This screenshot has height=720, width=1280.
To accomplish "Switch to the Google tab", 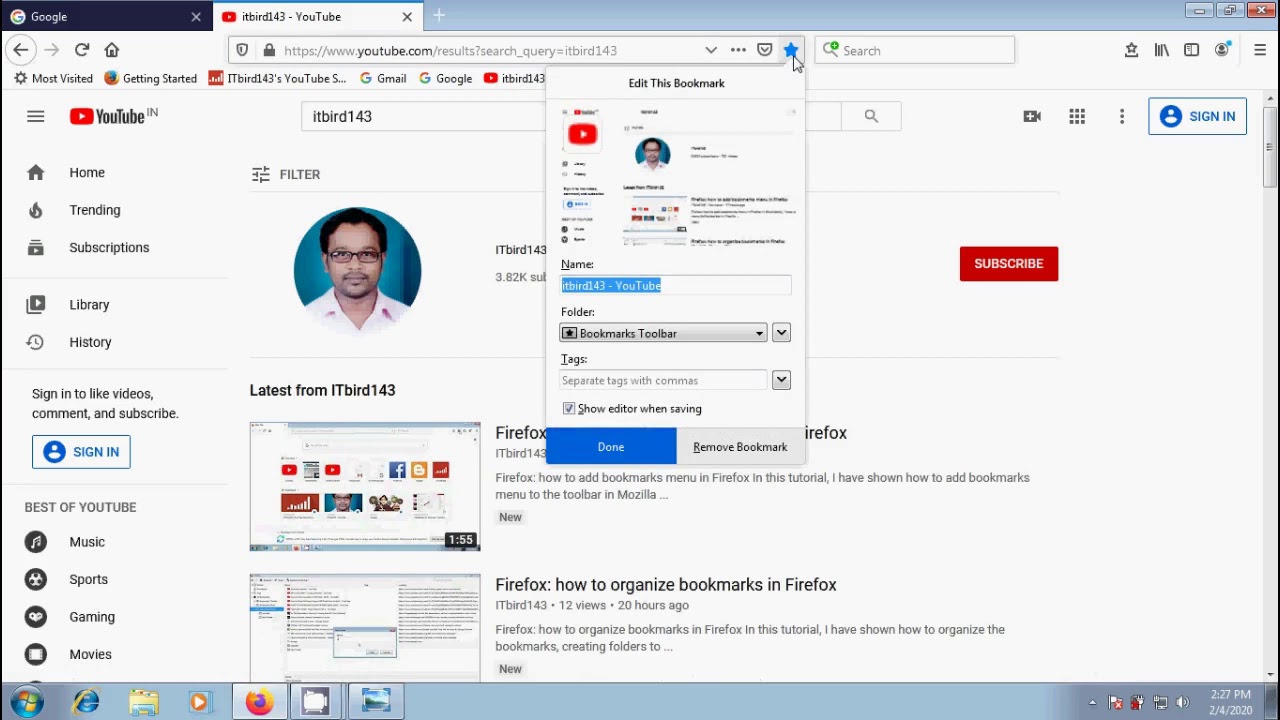I will pos(105,16).
